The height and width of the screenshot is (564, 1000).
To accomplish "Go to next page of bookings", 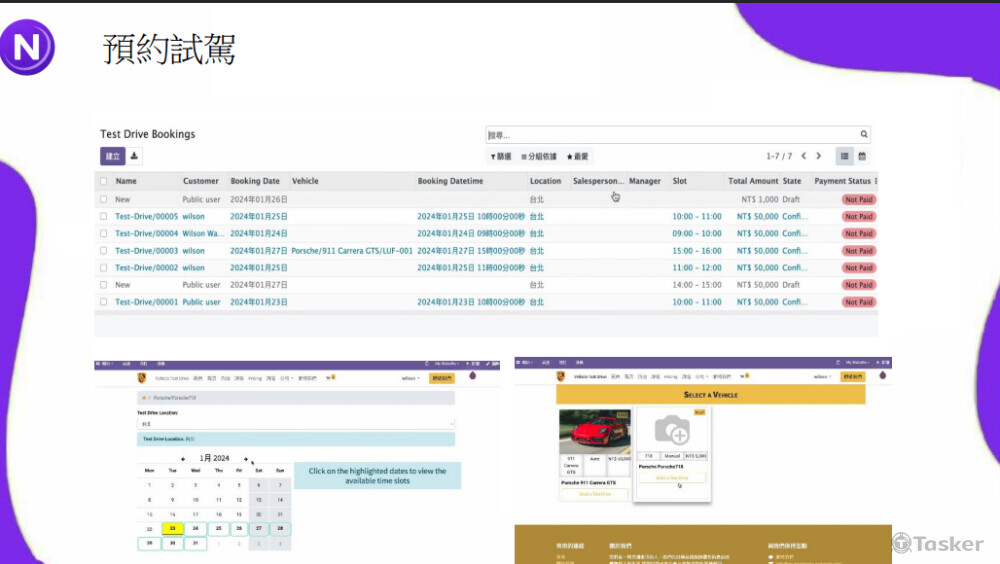I will (x=819, y=156).
